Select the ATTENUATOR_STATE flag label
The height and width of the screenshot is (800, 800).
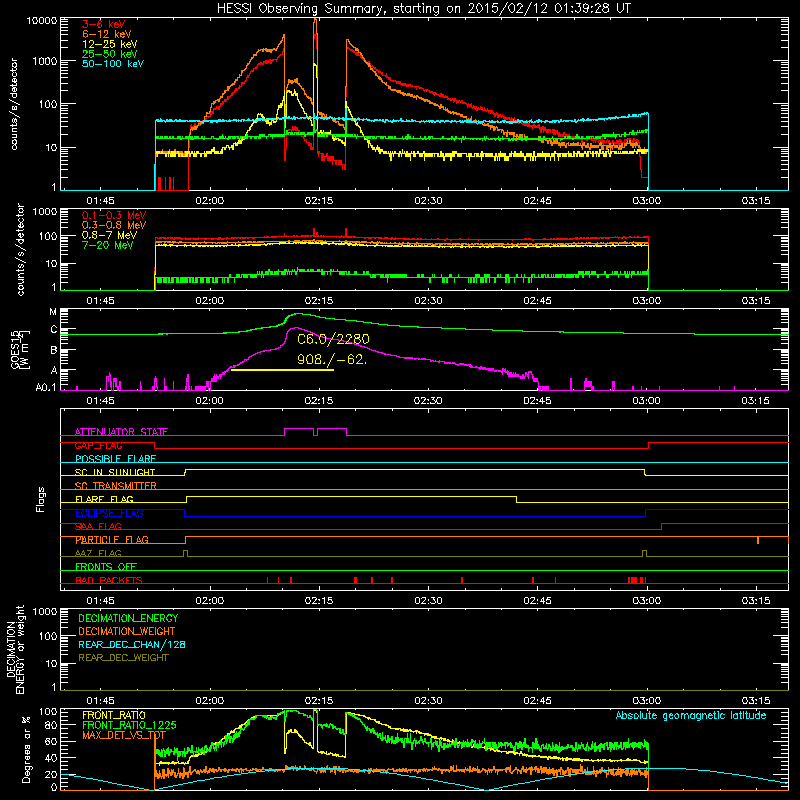(121, 432)
